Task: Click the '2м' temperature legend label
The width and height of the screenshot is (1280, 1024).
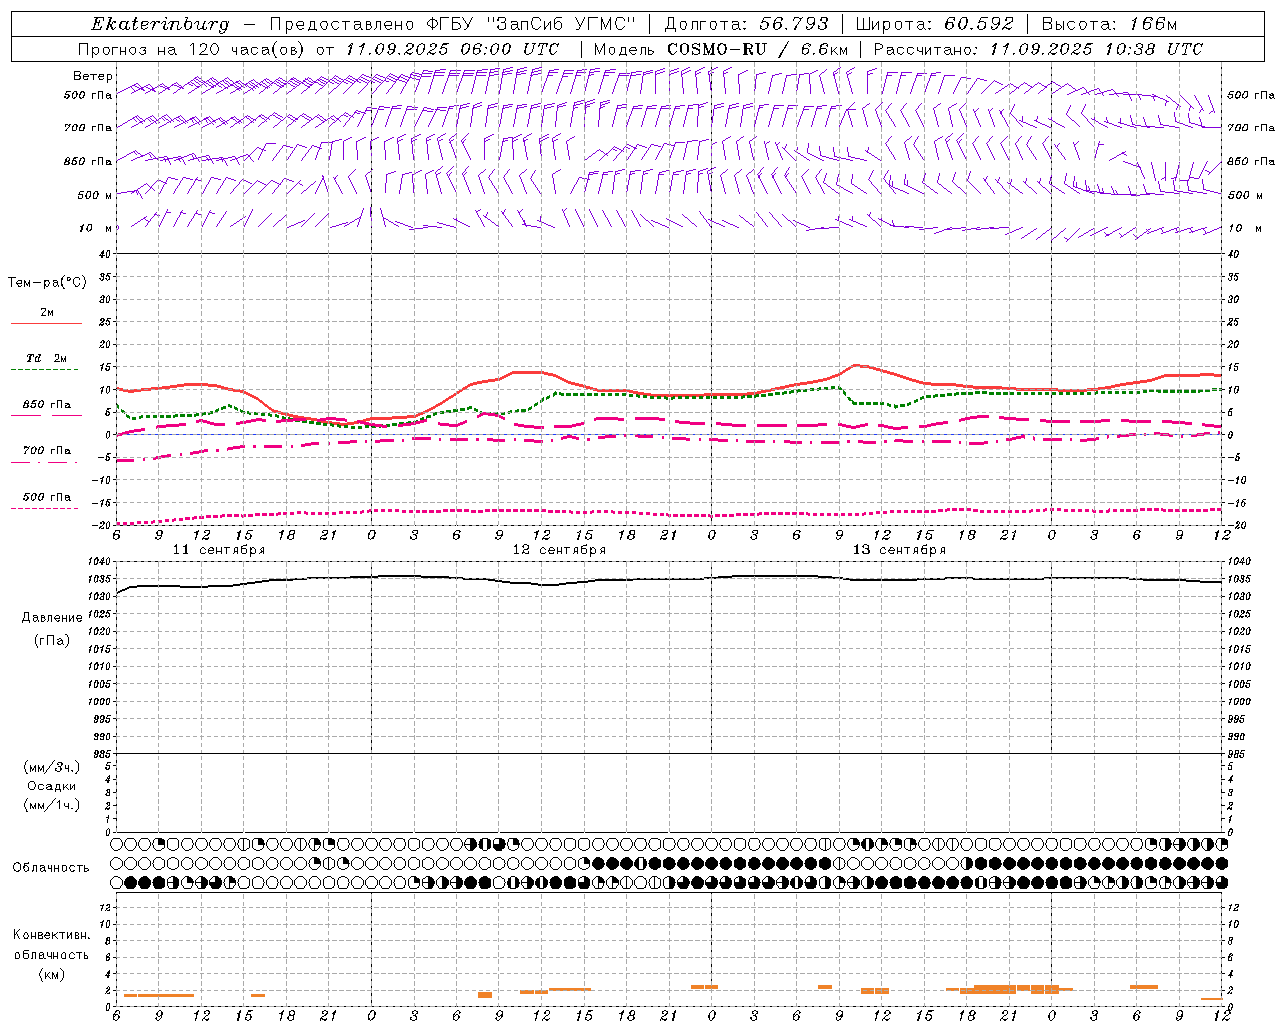Action: coord(47,312)
